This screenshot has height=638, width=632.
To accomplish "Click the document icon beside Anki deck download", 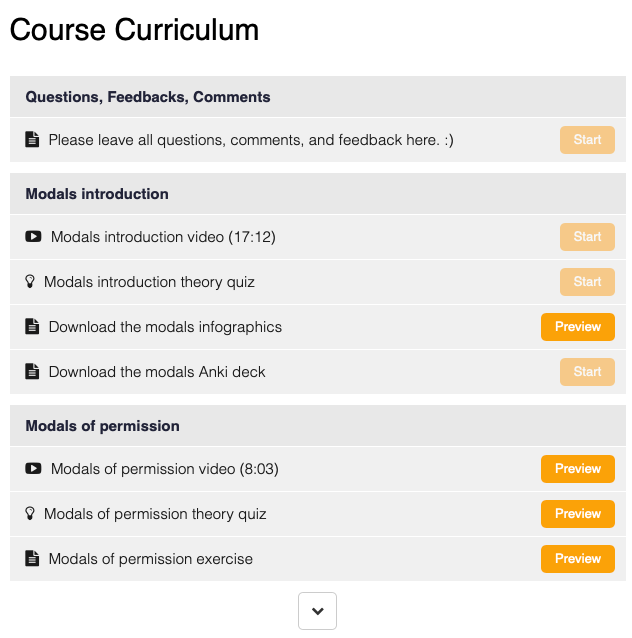I will (32, 372).
